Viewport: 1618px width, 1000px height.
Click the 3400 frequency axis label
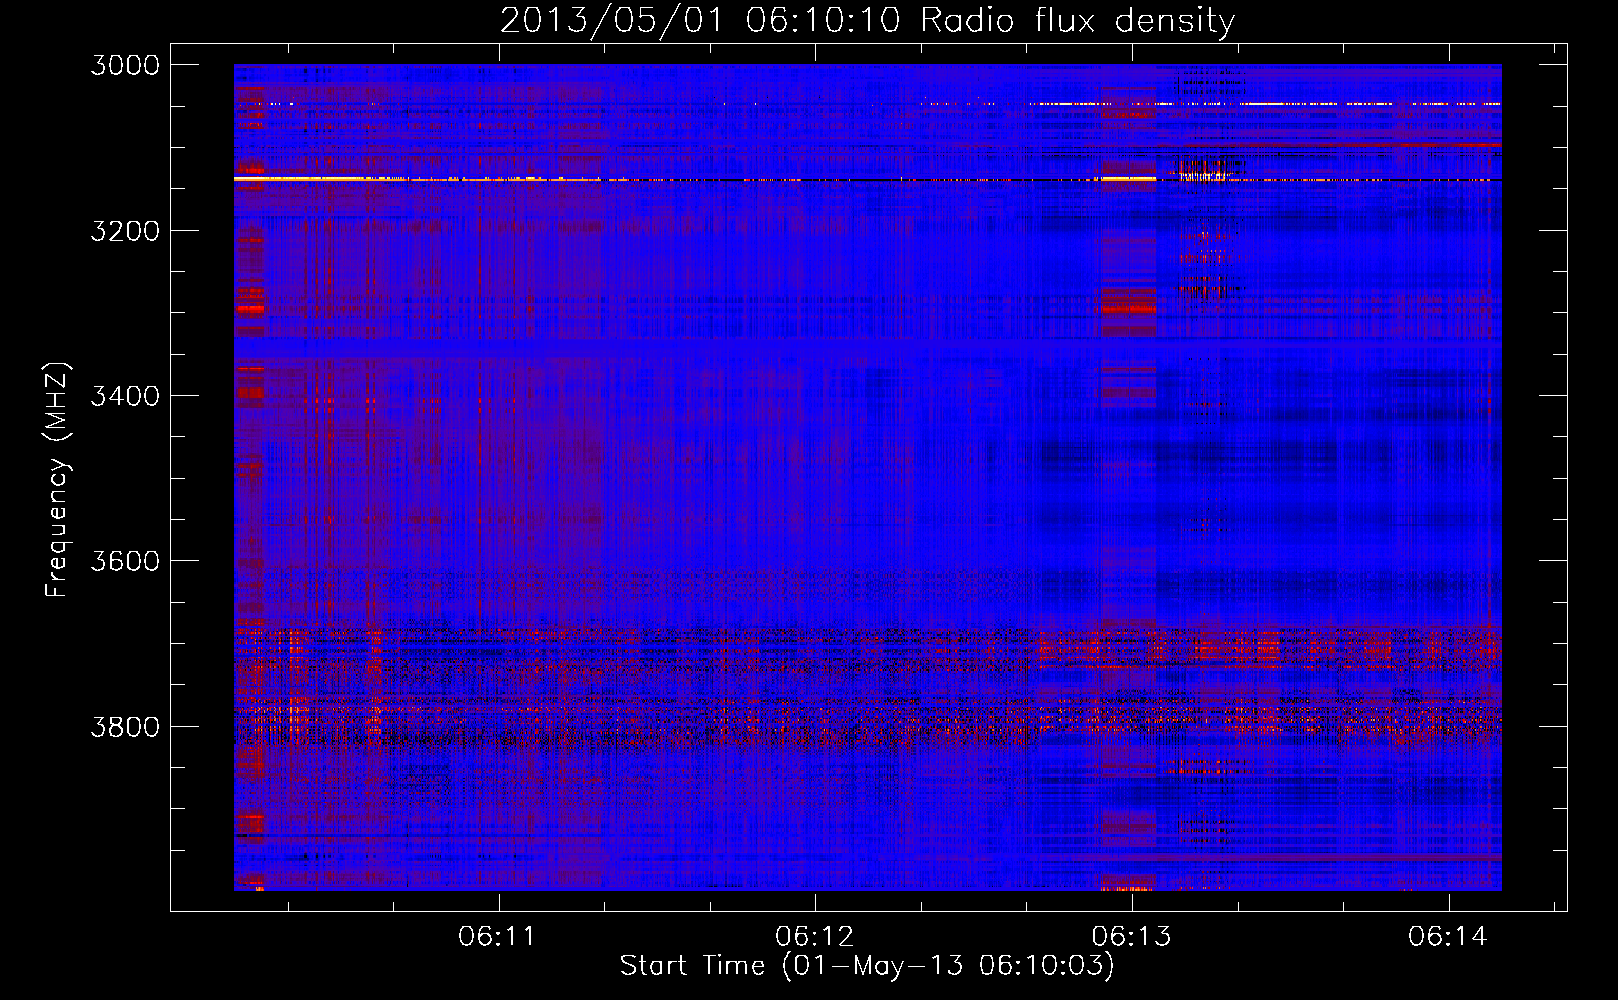click(x=125, y=396)
